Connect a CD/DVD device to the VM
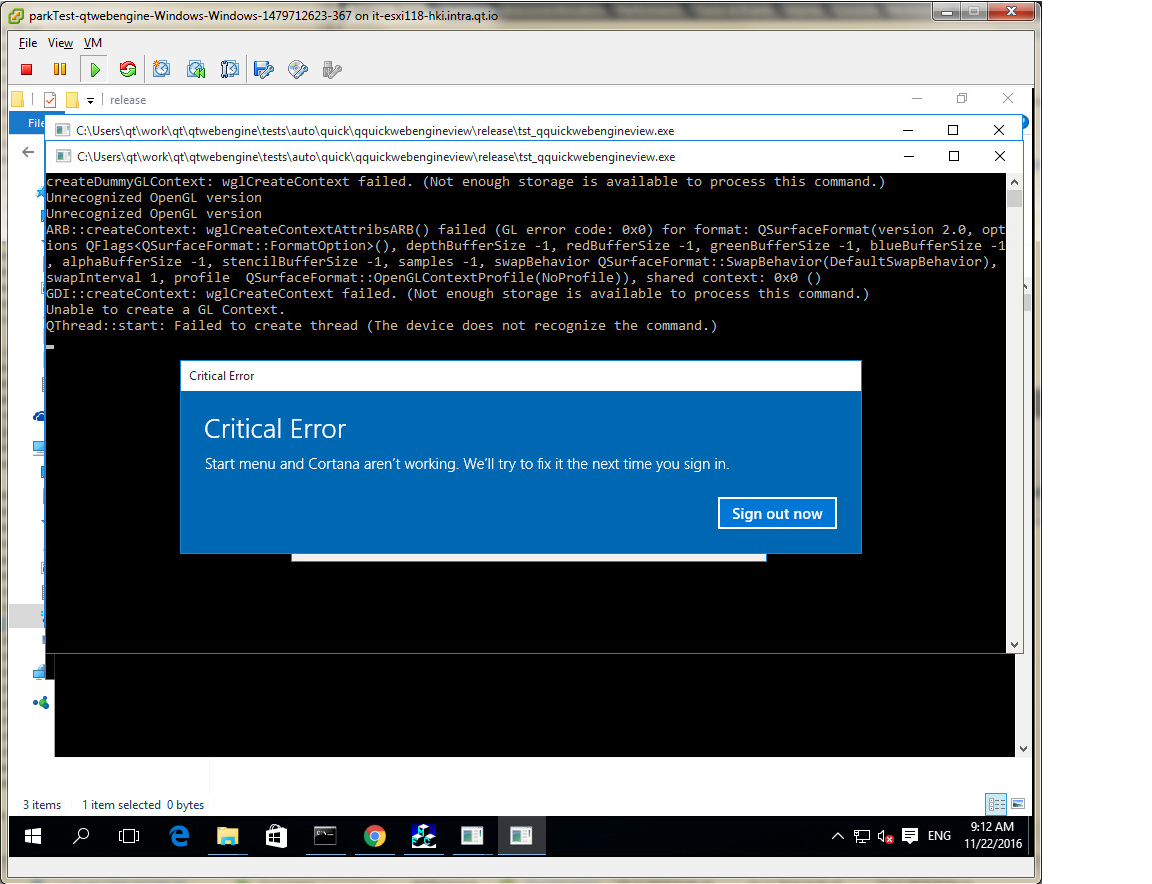 pos(298,69)
